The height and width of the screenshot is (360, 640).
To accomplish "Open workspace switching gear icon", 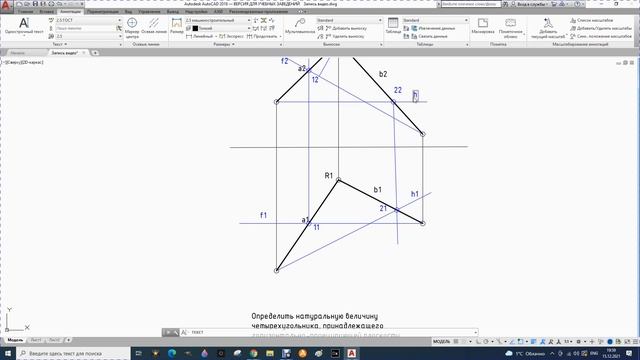I will click(579, 342).
